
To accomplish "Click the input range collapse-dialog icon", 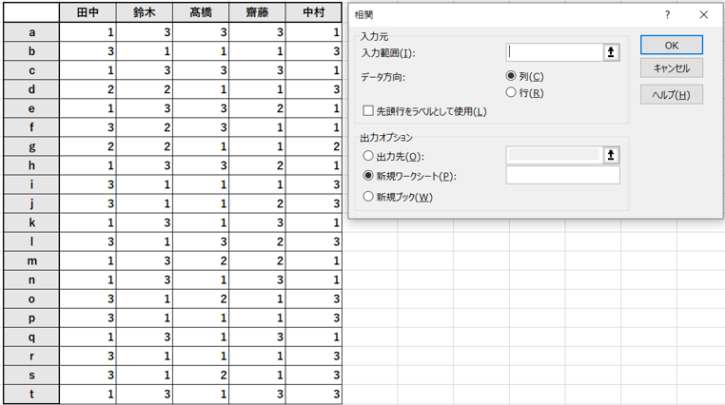I will point(612,52).
